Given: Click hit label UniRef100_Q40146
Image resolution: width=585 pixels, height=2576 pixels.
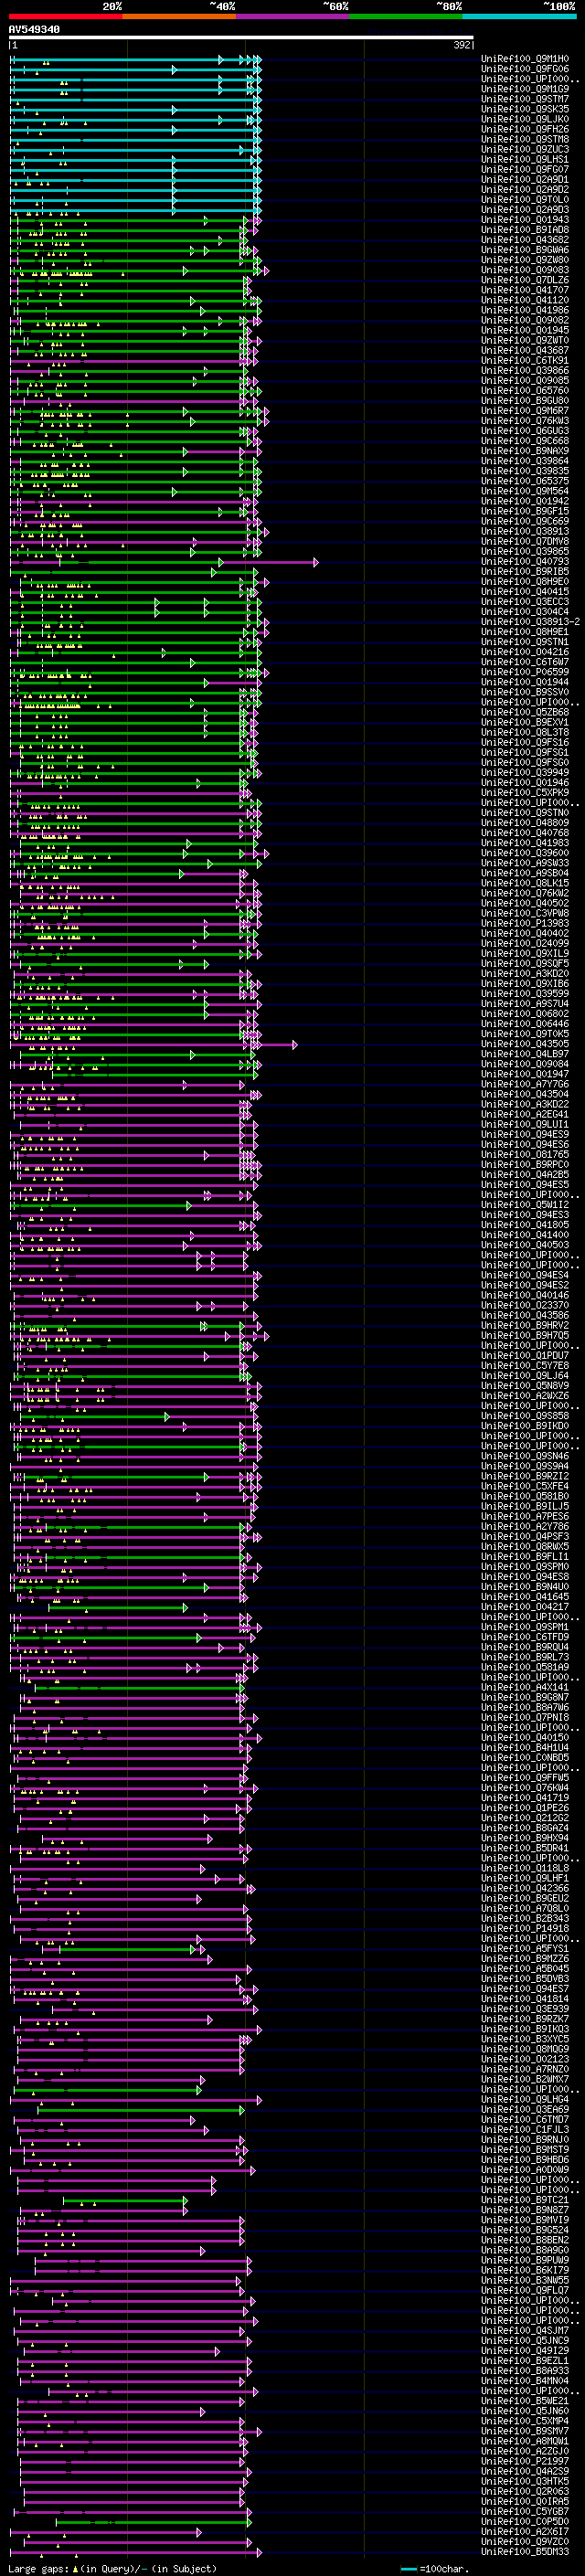Looking at the screenshot, I should pyautogui.click(x=525, y=1295).
